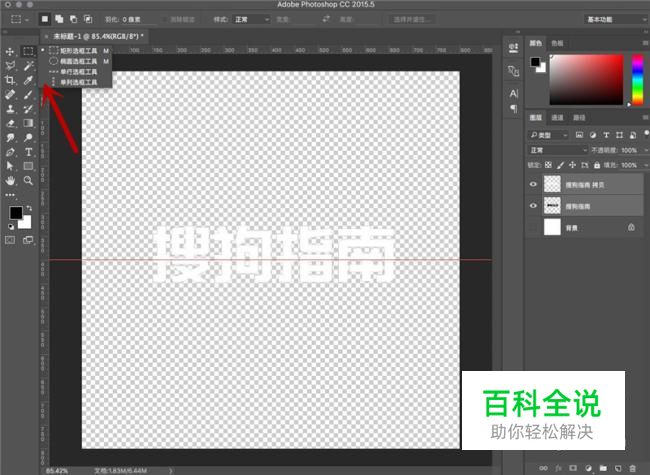
Task: Open the Edit Toolbar three-dots button
Action: coord(10,194)
